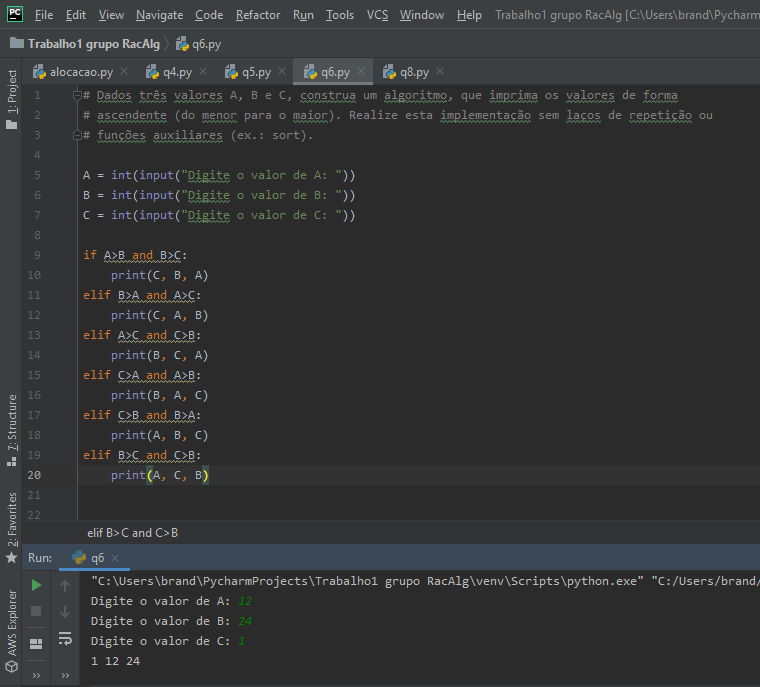The width and height of the screenshot is (760, 687).
Task: Open the Run menu
Action: click(x=303, y=15)
